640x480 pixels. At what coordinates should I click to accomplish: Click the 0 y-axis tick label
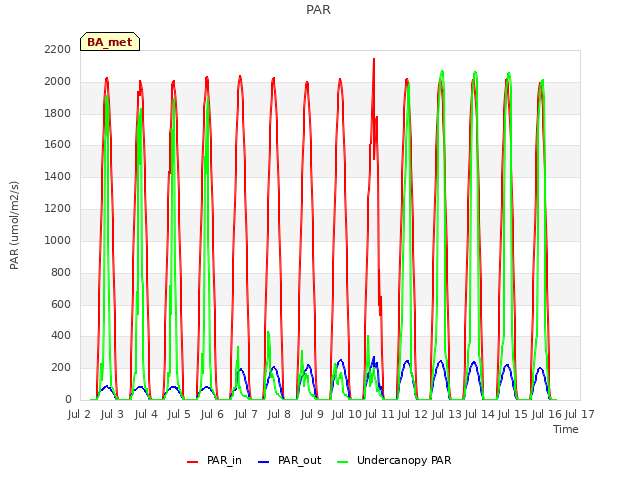68,399
